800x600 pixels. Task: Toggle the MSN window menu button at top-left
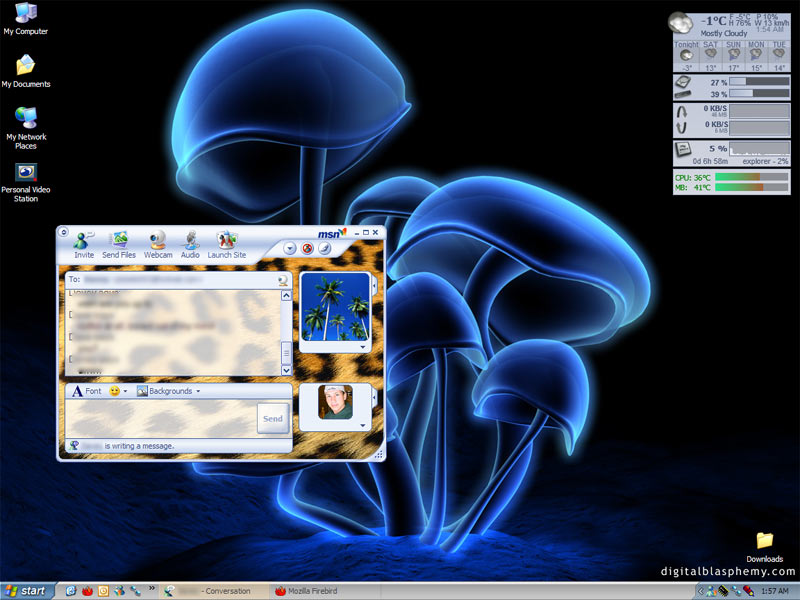[64, 232]
